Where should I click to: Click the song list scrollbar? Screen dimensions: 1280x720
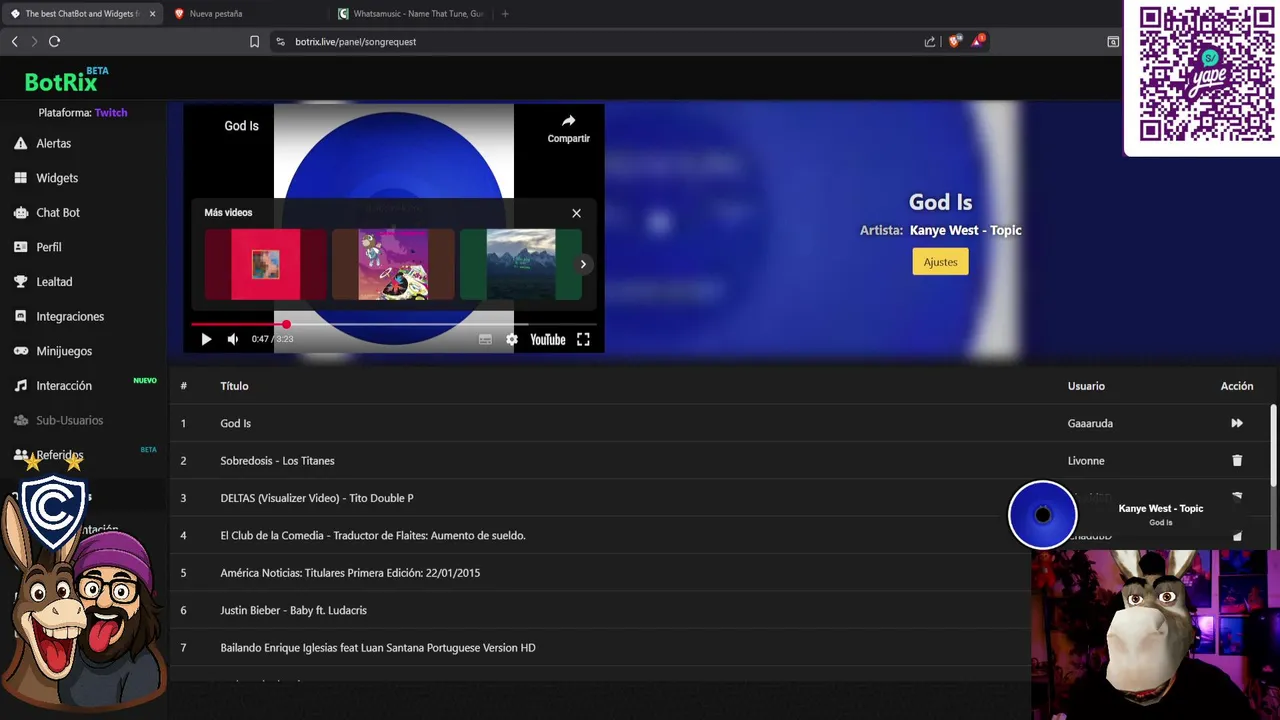[x=1273, y=445]
